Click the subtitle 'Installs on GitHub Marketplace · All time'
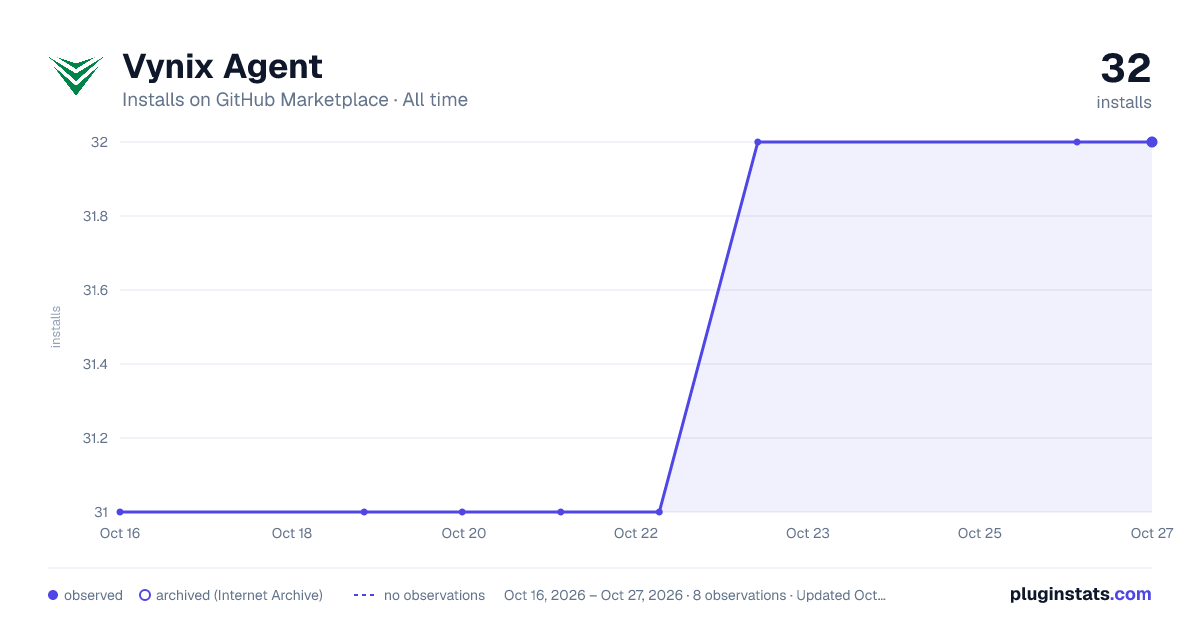The image size is (1200, 630). click(x=295, y=100)
